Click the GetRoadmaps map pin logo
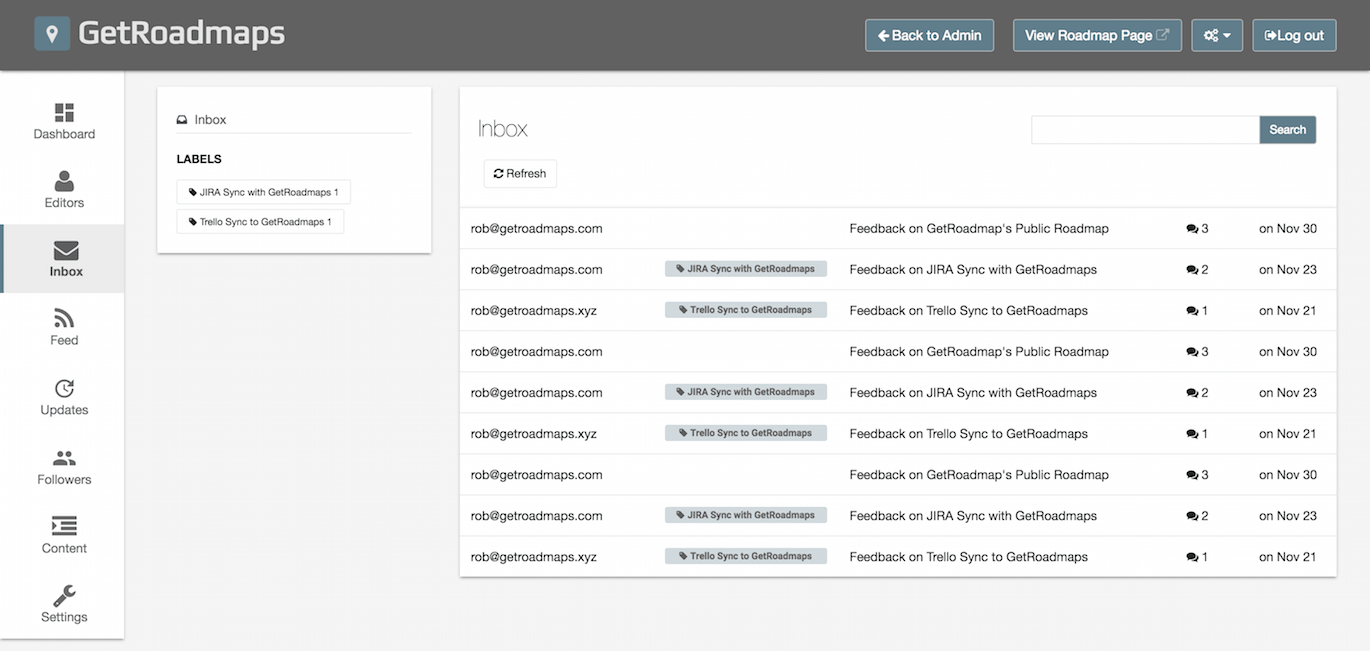This screenshot has width=1370, height=651. (52, 33)
